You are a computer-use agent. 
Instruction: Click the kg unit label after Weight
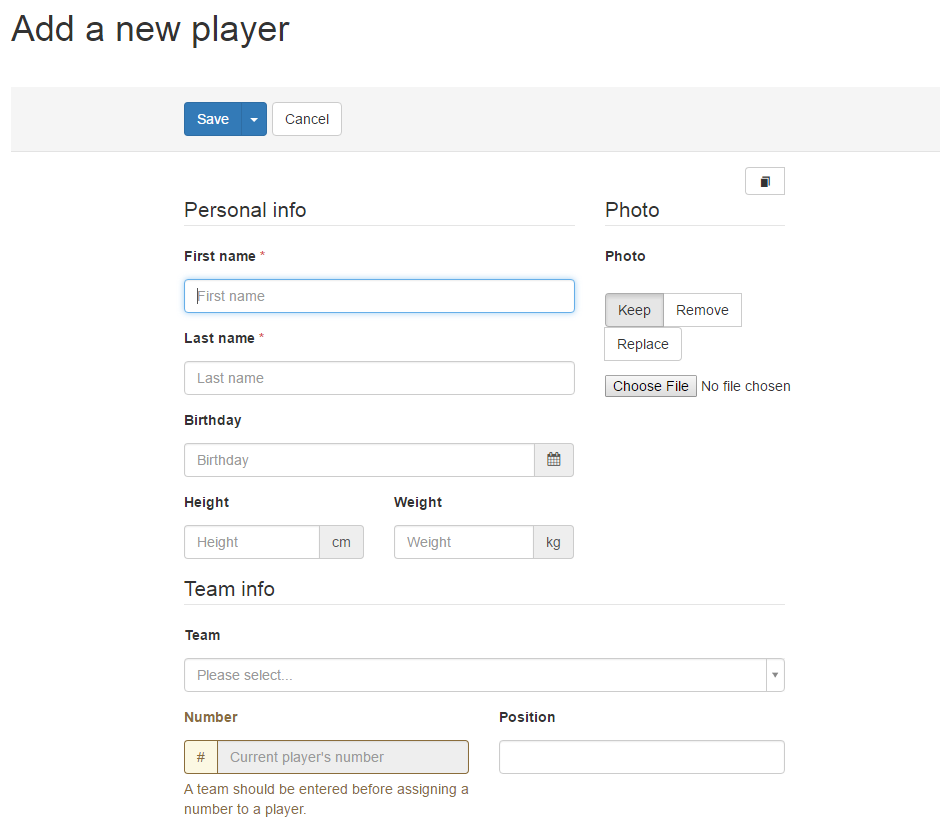(553, 542)
